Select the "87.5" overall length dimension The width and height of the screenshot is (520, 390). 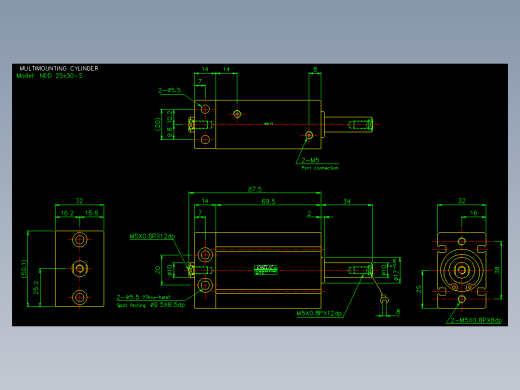[x=255, y=189]
